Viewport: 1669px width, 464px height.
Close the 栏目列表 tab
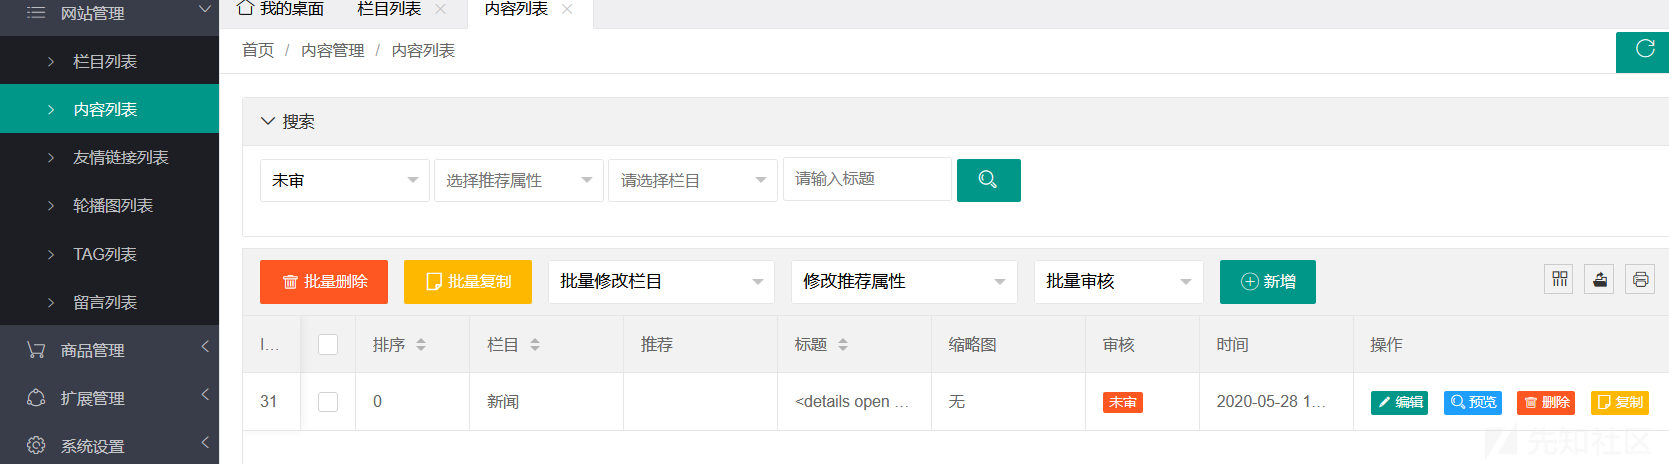point(440,9)
